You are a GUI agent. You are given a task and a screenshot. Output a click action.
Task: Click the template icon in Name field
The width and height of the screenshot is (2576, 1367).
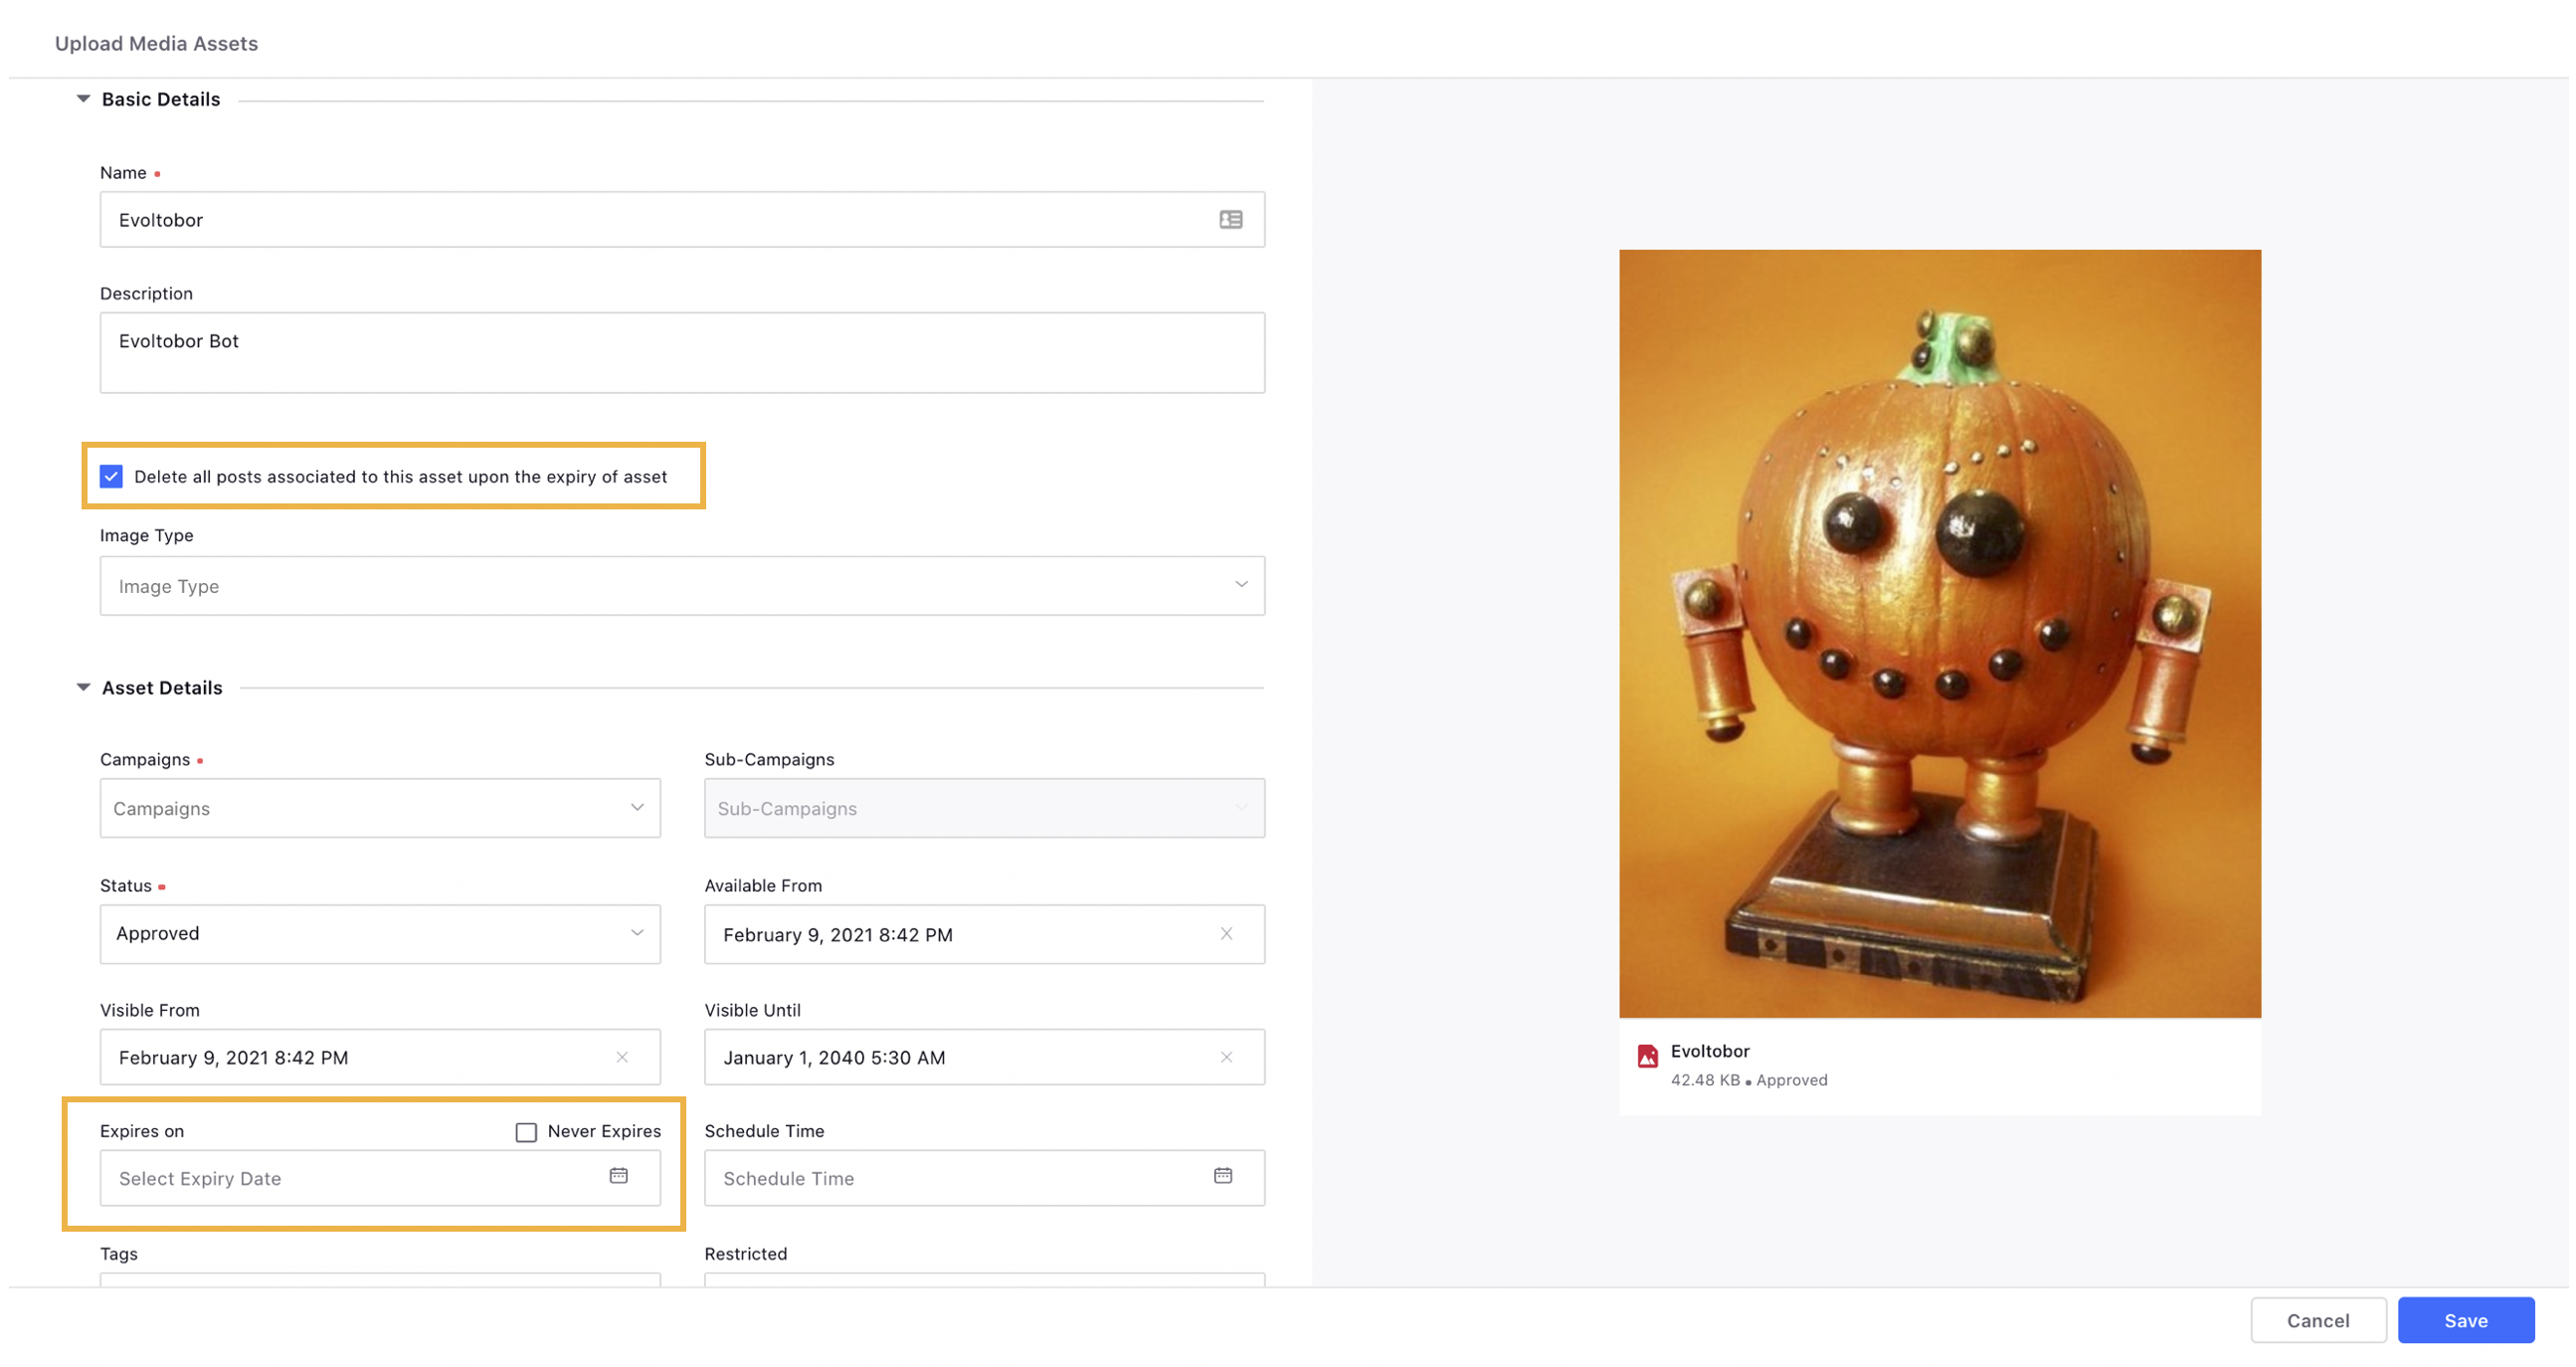(1230, 220)
